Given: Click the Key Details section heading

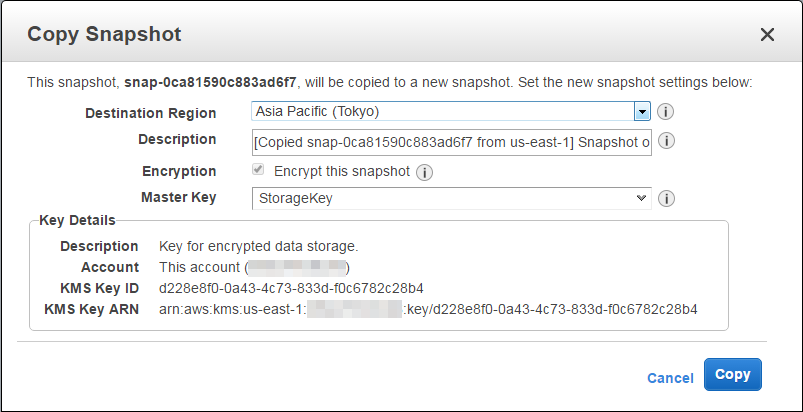Looking at the screenshot, I should coord(77,220).
